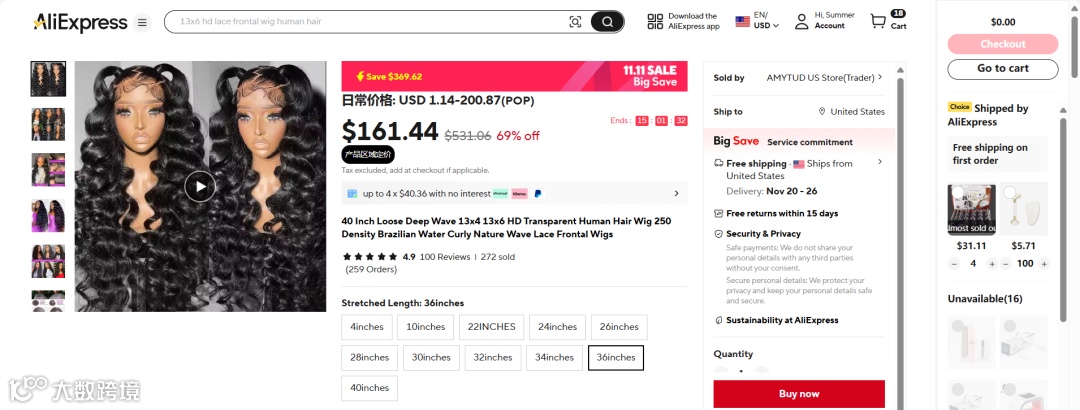The image size is (1080, 410).
Task: Select the 24inches length option
Action: 557,327
